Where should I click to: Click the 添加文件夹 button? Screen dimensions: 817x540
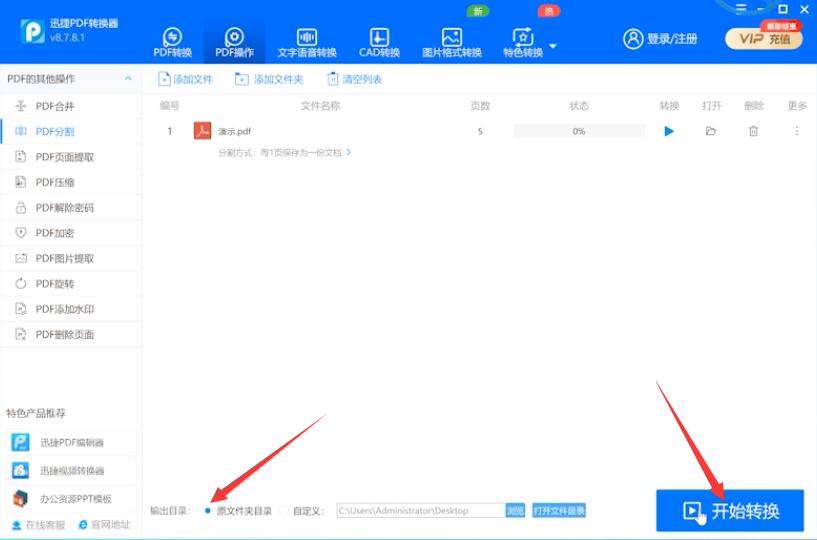click(269, 79)
